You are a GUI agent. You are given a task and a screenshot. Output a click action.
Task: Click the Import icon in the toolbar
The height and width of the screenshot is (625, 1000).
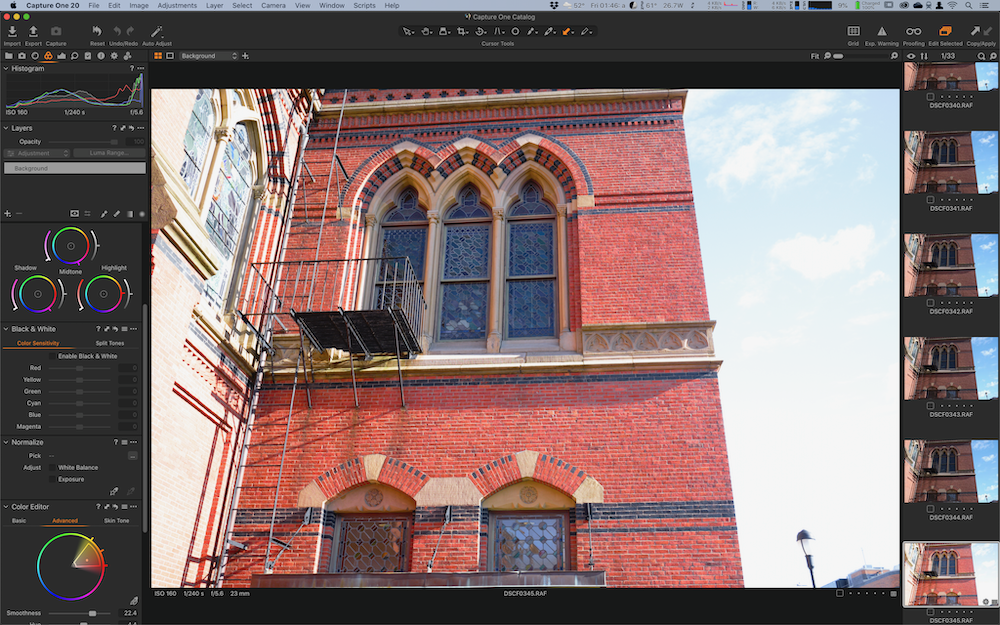(12, 32)
